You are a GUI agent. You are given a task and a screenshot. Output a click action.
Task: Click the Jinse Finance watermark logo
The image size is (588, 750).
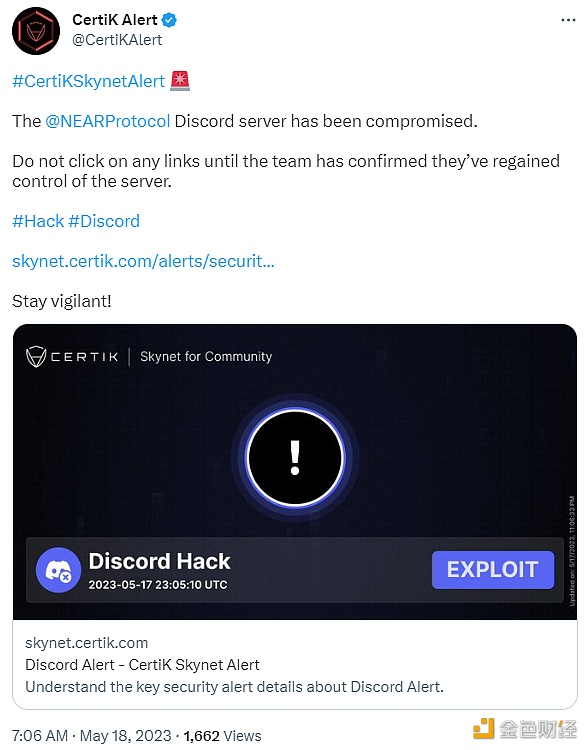524,728
